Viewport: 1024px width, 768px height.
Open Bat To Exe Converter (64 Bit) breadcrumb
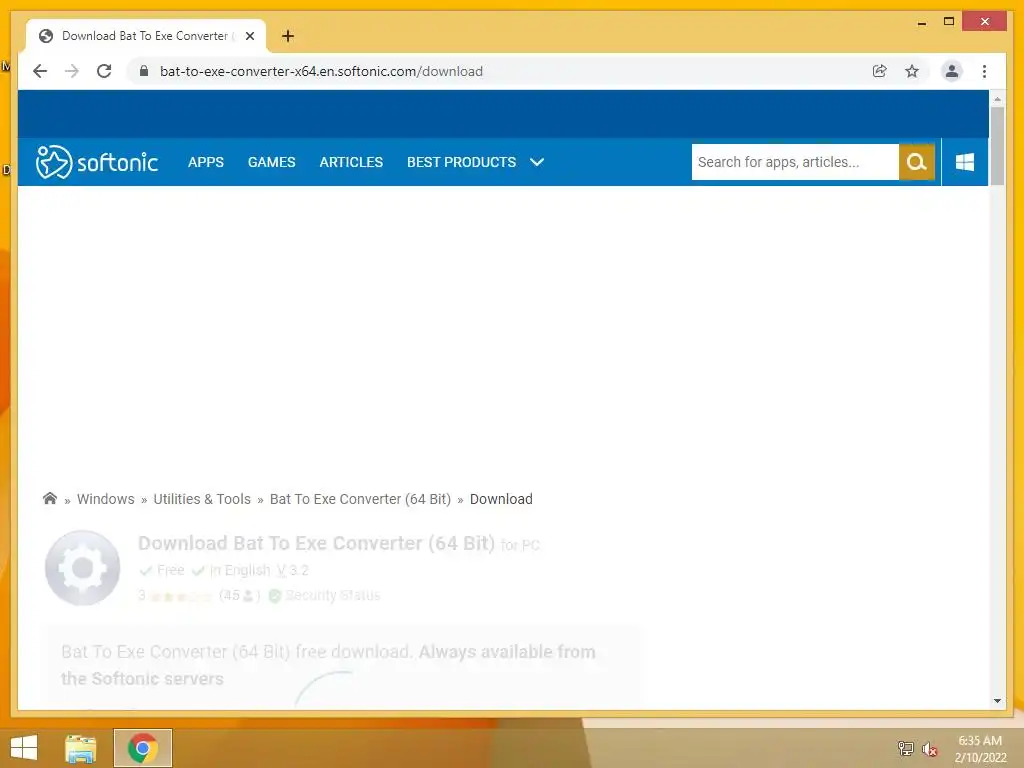click(360, 499)
